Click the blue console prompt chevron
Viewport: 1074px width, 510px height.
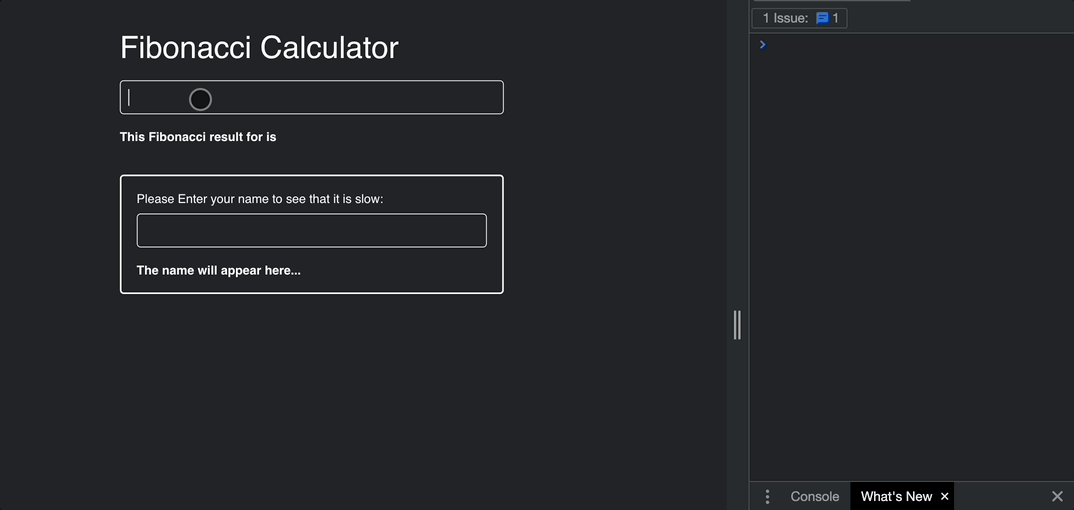[762, 45]
